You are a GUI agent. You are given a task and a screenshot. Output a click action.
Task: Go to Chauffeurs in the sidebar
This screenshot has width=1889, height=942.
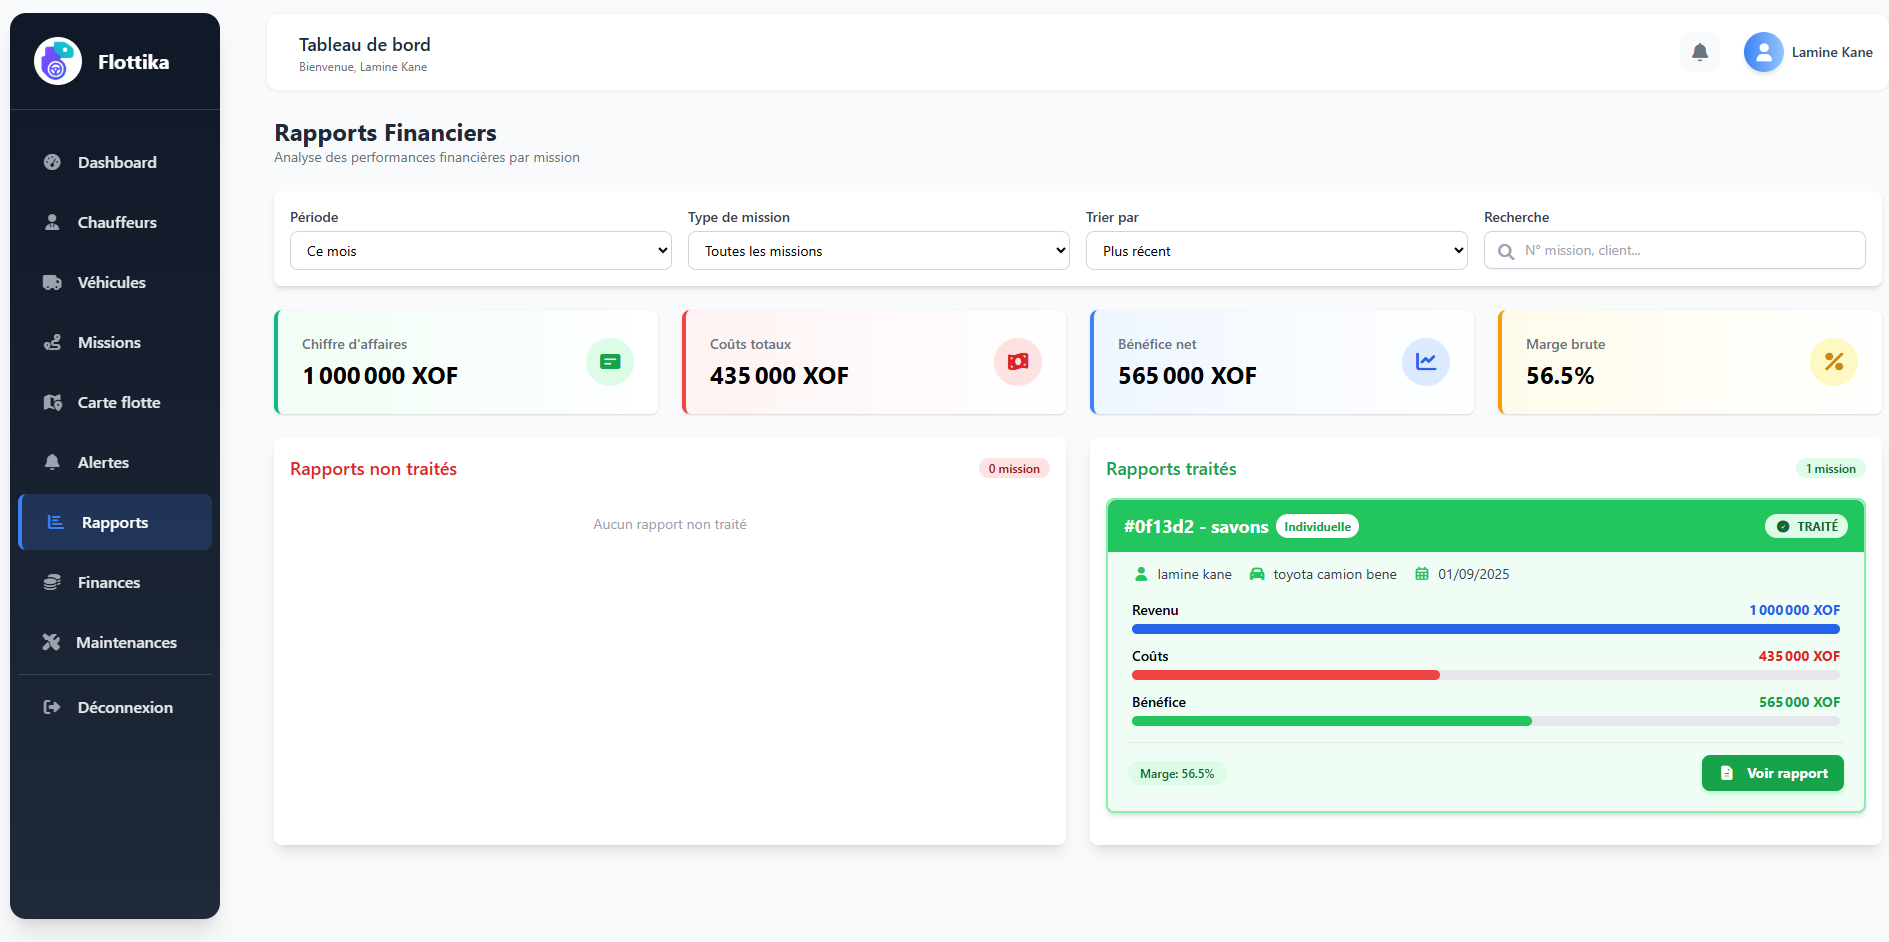[116, 222]
